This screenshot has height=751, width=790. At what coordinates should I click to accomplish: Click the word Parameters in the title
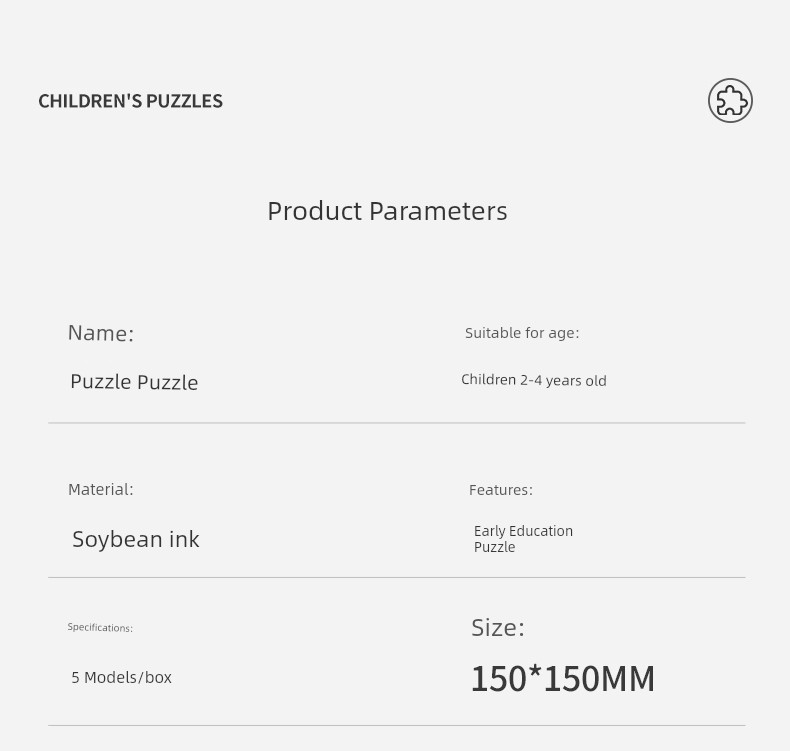(438, 211)
